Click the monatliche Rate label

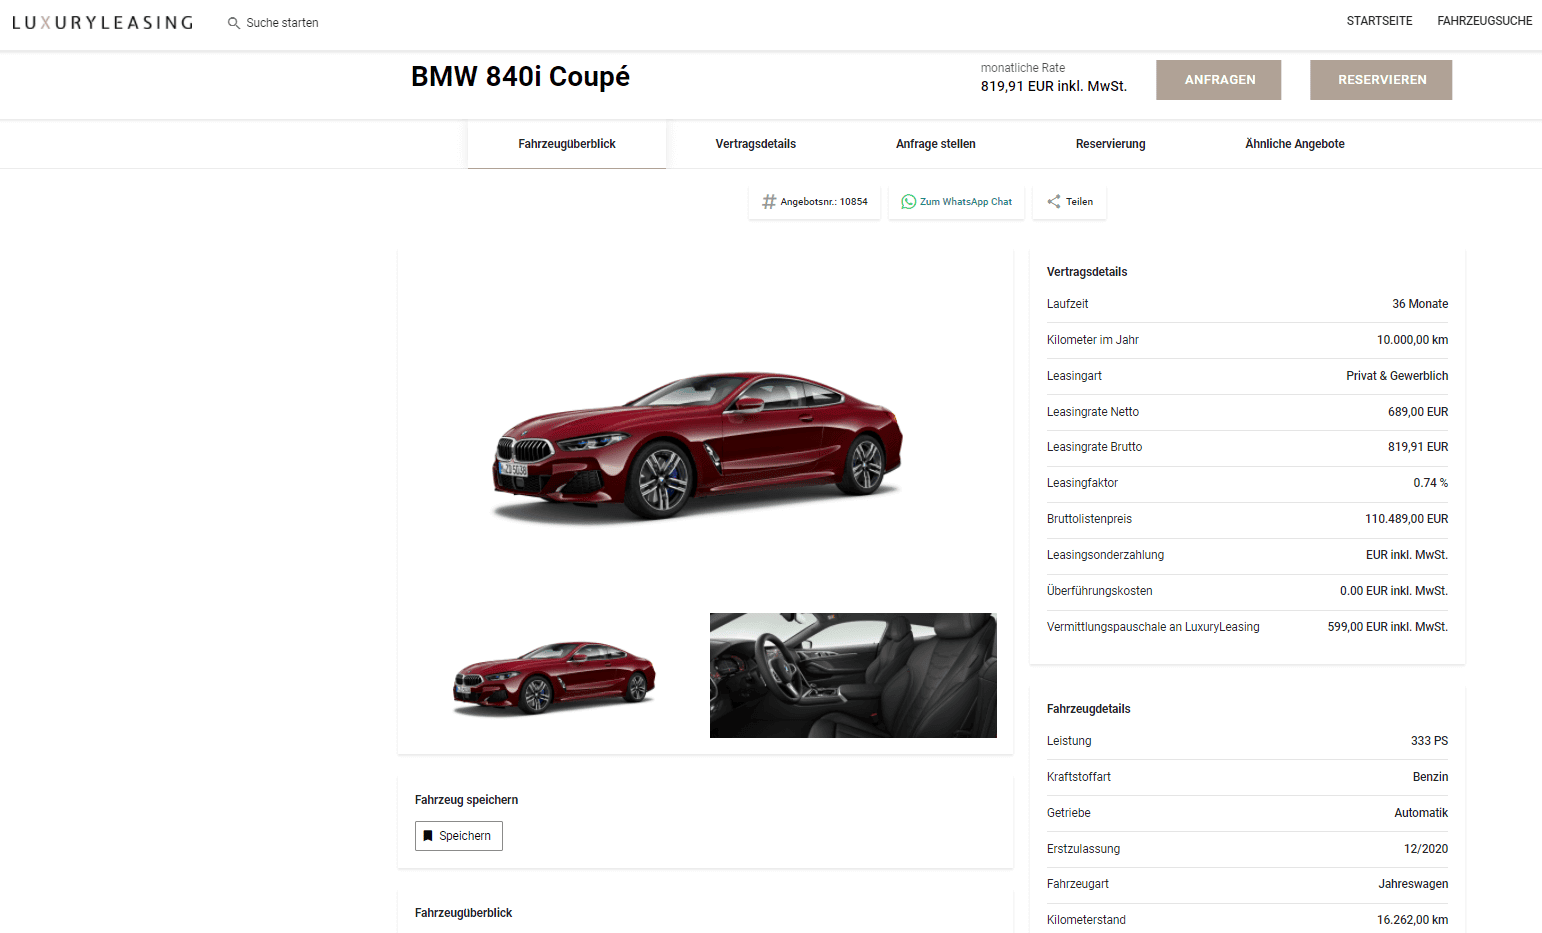click(x=1023, y=68)
